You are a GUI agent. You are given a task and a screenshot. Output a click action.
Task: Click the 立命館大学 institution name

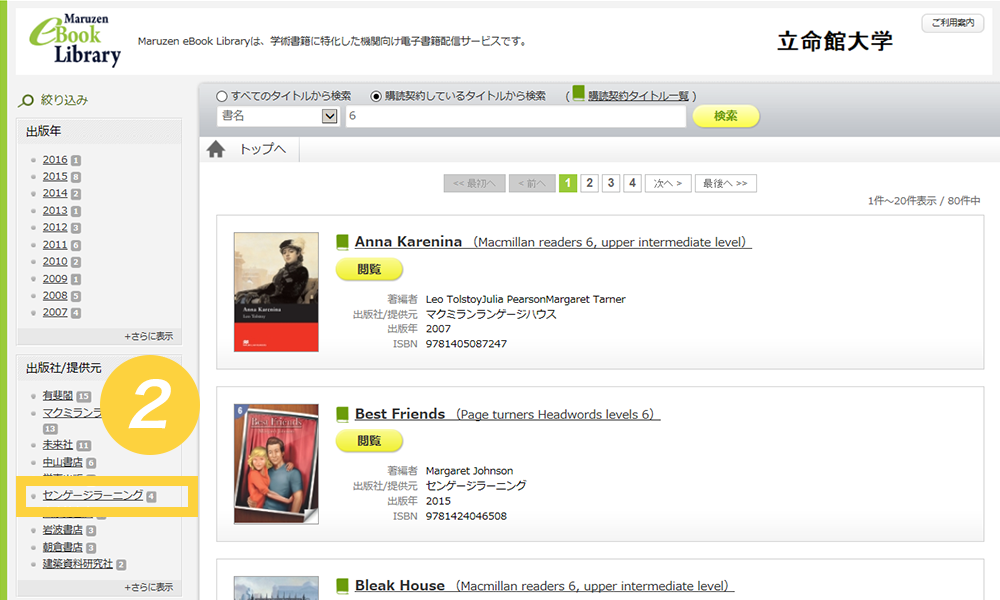(x=835, y=41)
